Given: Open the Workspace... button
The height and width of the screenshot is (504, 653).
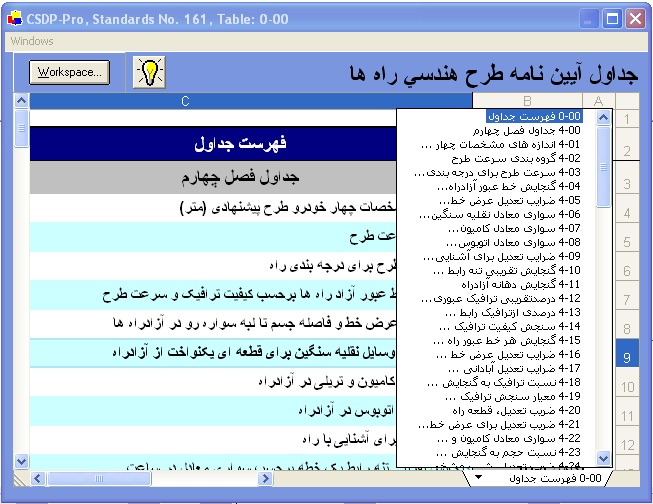Looking at the screenshot, I should tap(70, 72).
